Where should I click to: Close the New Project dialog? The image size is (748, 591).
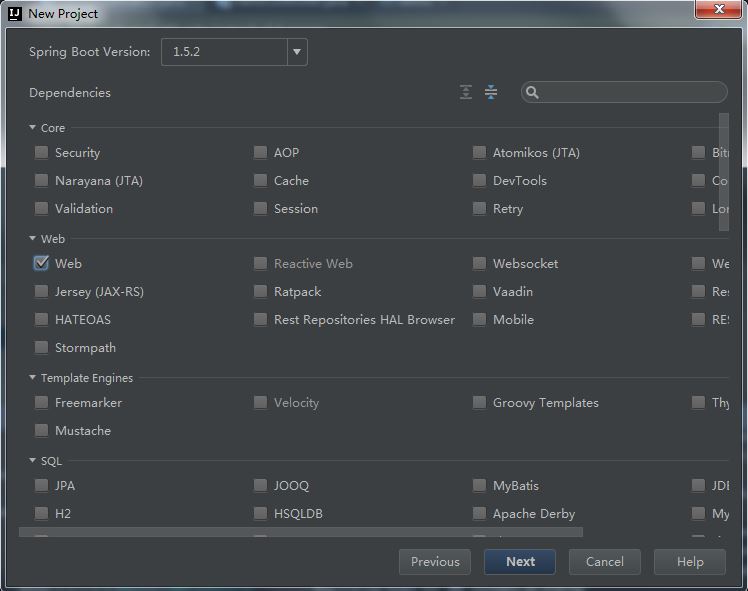click(718, 9)
